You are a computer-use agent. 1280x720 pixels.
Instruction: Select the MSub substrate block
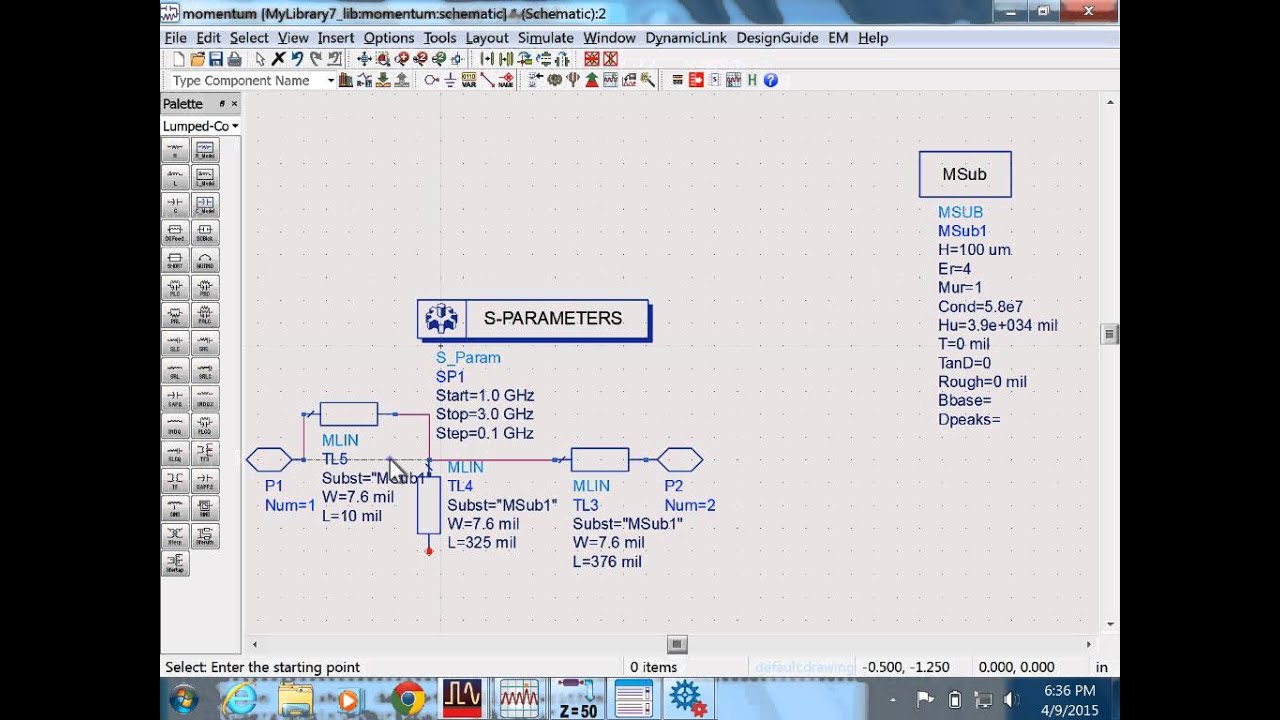[965, 174]
